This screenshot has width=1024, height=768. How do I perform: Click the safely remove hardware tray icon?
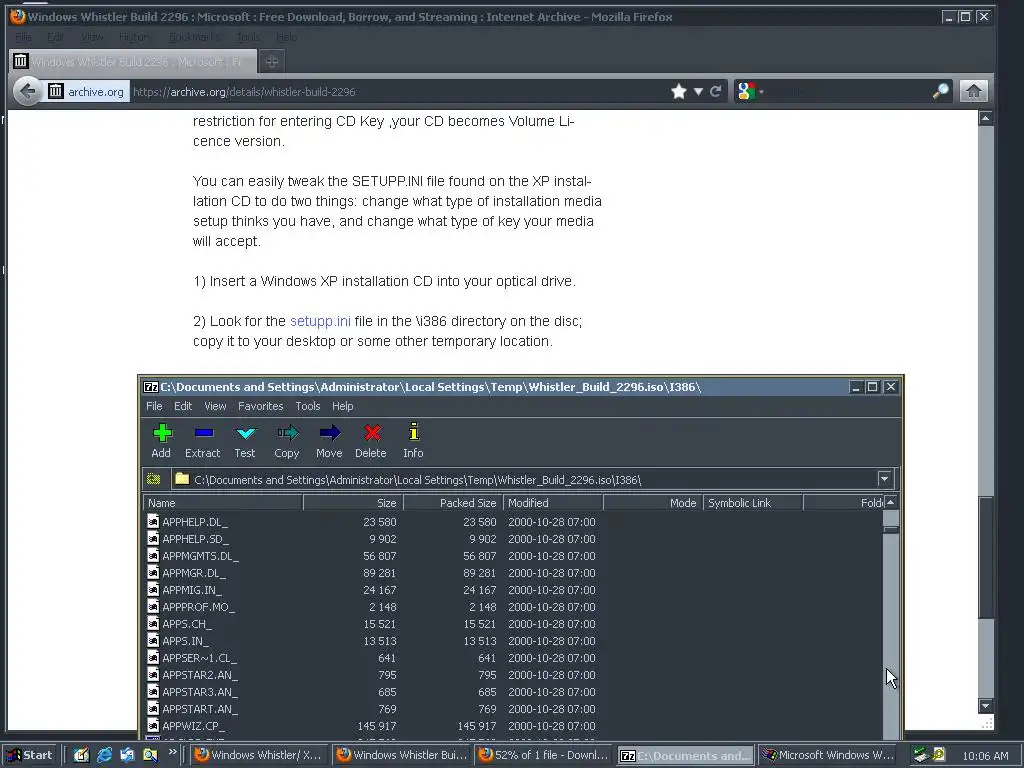tap(921, 755)
